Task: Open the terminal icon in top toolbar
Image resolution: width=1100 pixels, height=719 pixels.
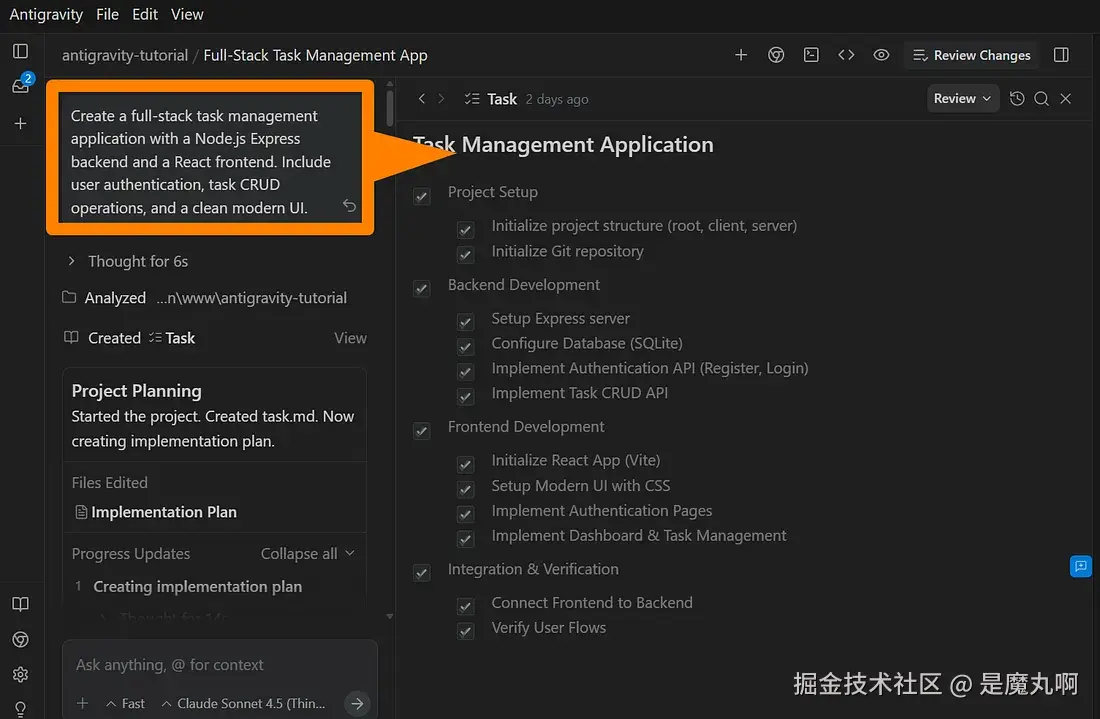Action: pos(811,55)
